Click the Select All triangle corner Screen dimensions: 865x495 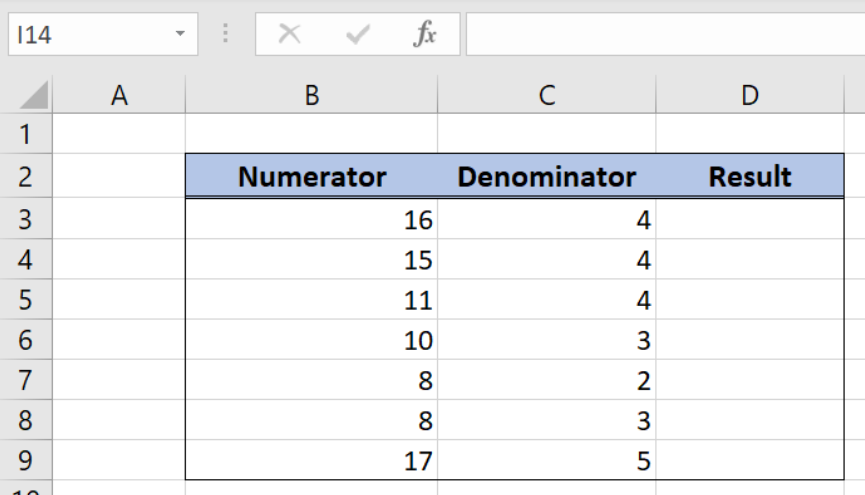pyautogui.click(x=34, y=95)
